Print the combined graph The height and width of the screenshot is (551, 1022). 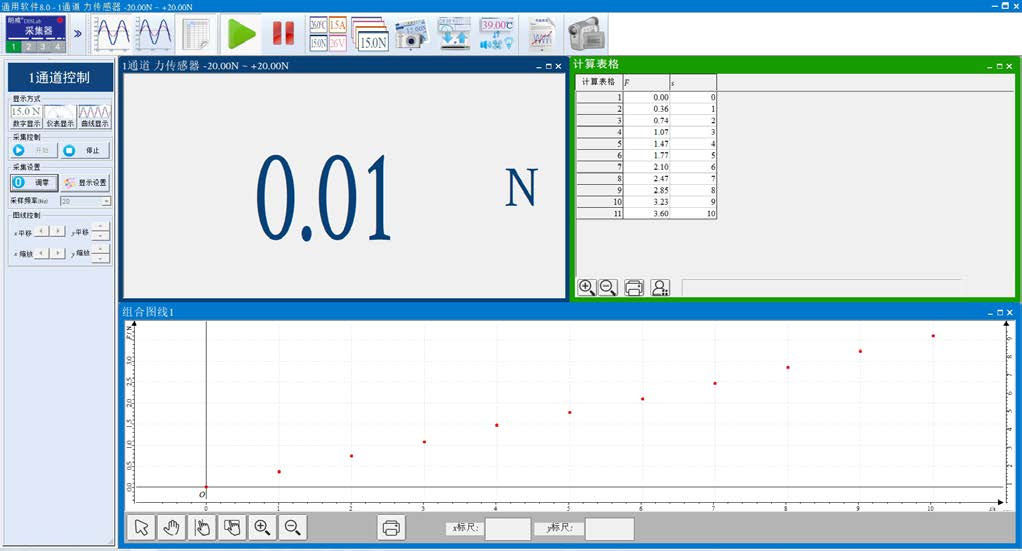pos(391,527)
